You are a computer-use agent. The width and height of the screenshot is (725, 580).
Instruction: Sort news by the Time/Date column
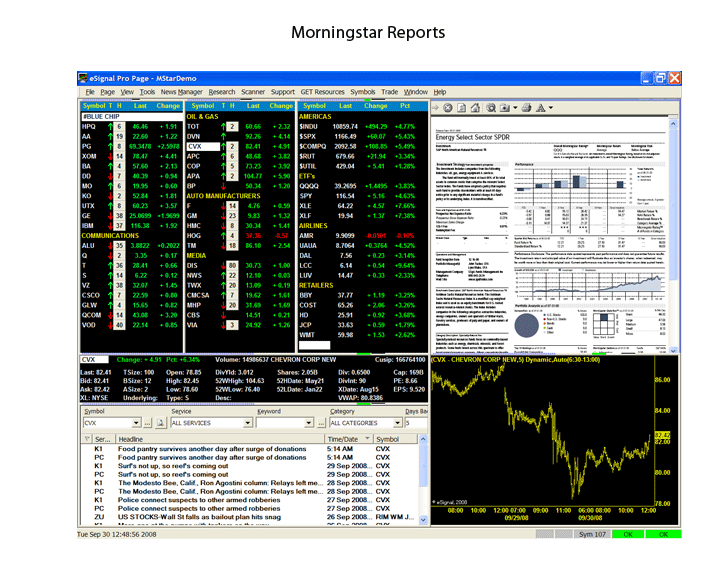pyautogui.click(x=349, y=439)
